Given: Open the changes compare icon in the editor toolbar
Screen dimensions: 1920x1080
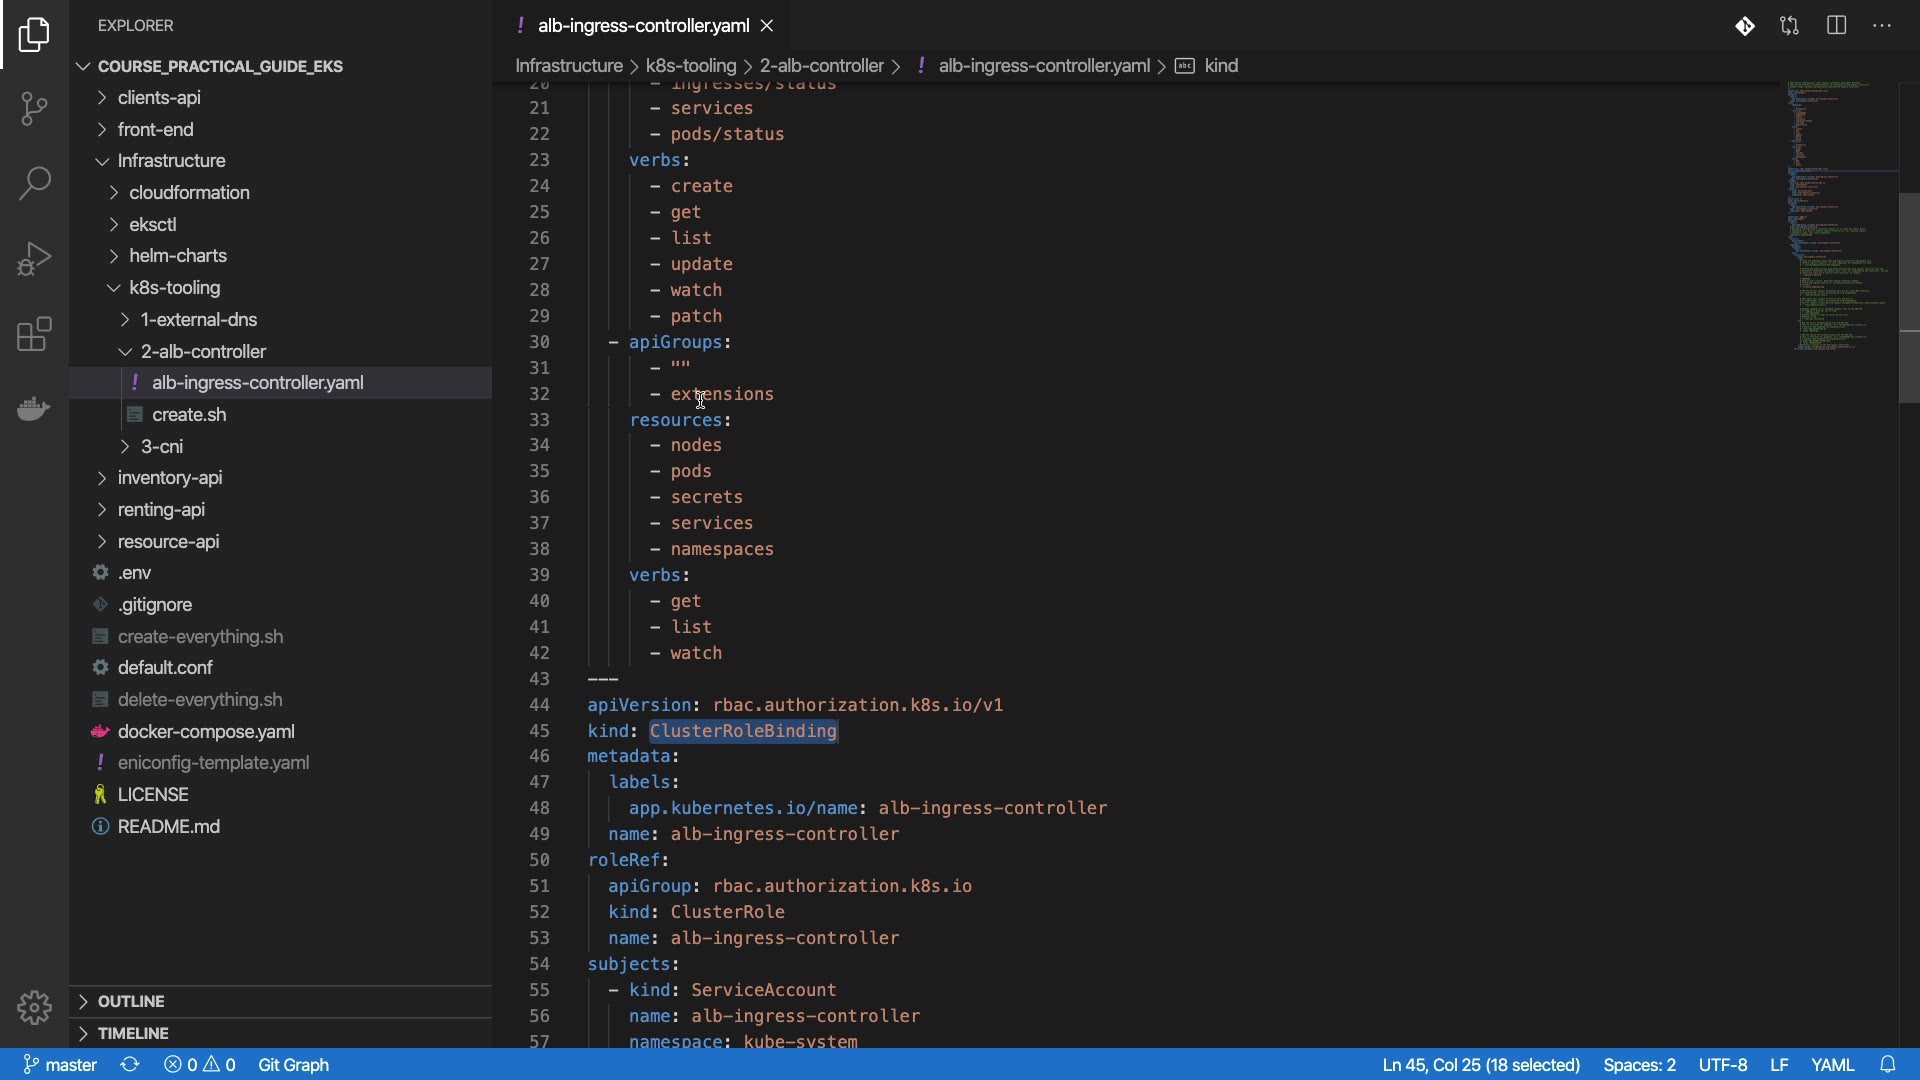Looking at the screenshot, I should [1789, 26].
